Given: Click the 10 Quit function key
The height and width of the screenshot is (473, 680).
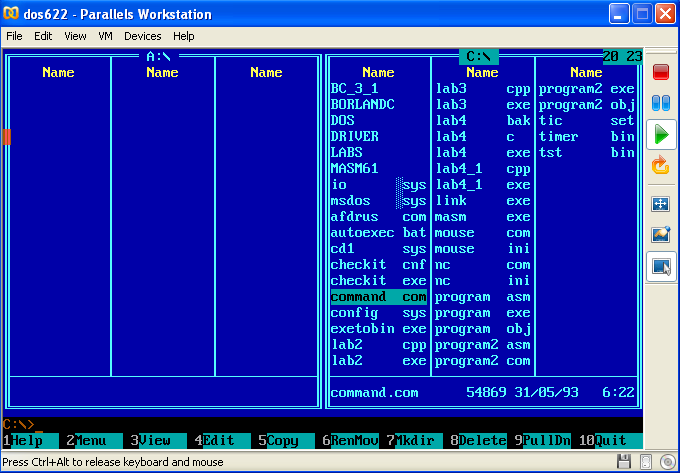Looking at the screenshot, I should [x=611, y=440].
